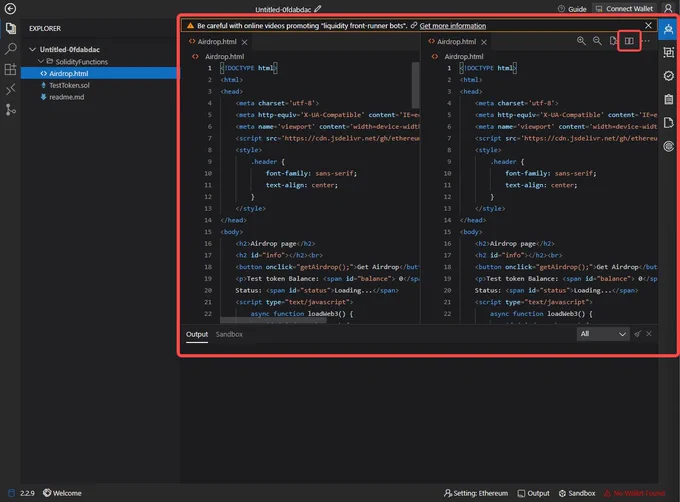Screen dimensions: 680x502
Task: Click the back arrow icon in the top-left corner
Action: (10, 9)
